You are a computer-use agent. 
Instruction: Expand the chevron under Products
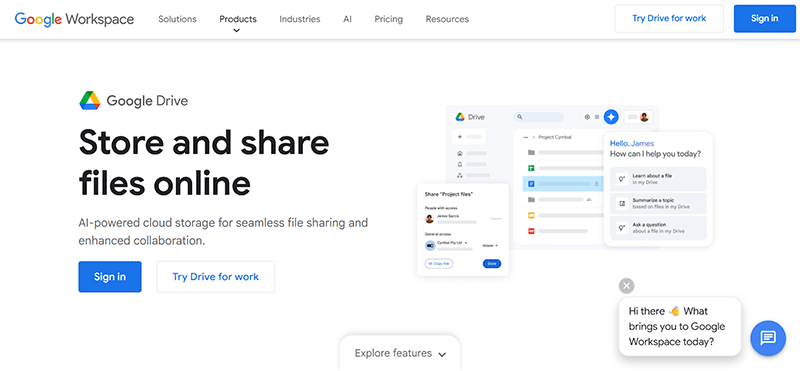pos(237,31)
